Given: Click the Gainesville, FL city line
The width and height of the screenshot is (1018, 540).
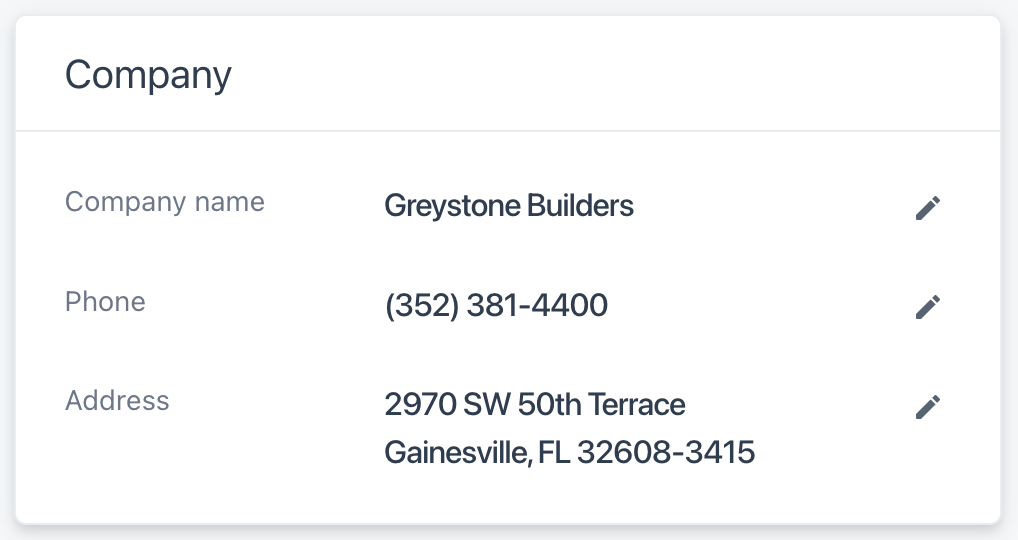Looking at the screenshot, I should pos(476,453).
